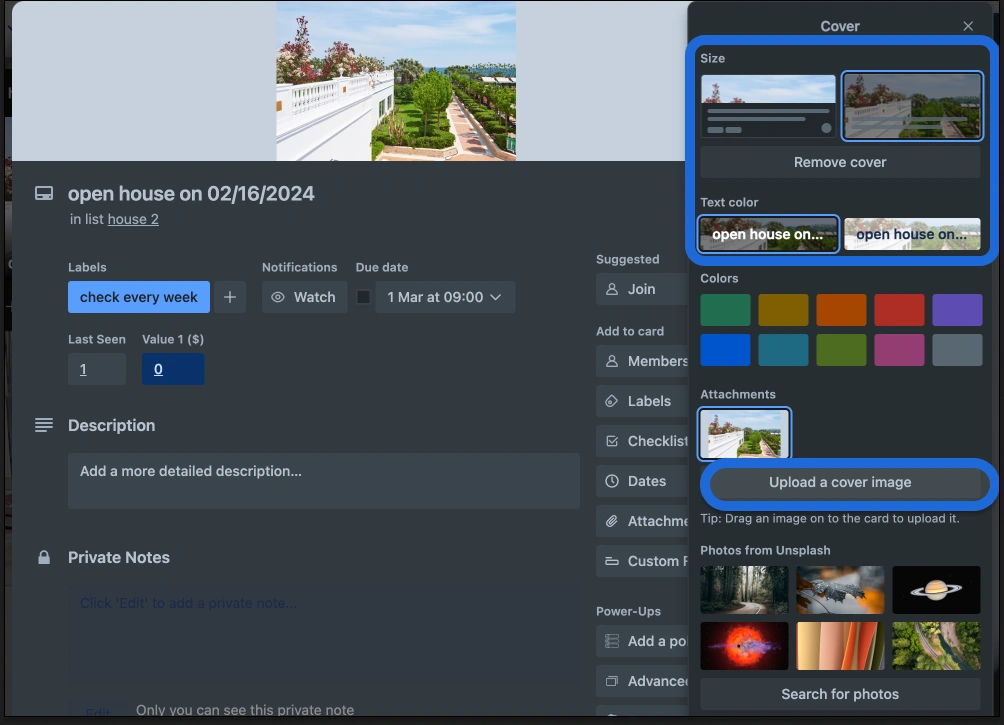The height and width of the screenshot is (725, 1004).
Task: Edit the Last Seen field value
Action: [x=97, y=369]
